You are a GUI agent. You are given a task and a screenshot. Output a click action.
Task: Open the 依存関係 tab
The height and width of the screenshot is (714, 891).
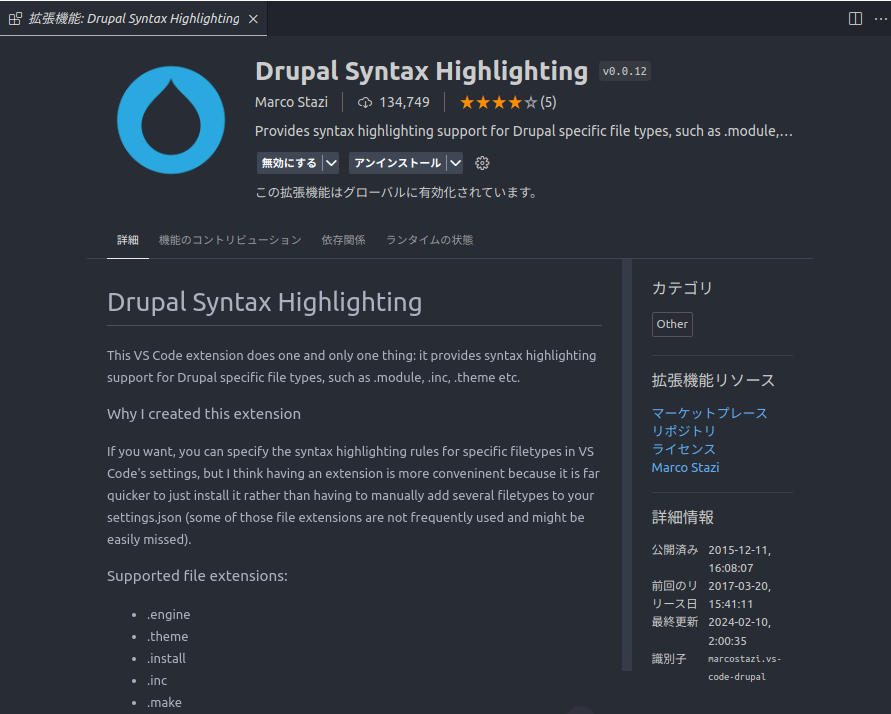[x=343, y=240]
